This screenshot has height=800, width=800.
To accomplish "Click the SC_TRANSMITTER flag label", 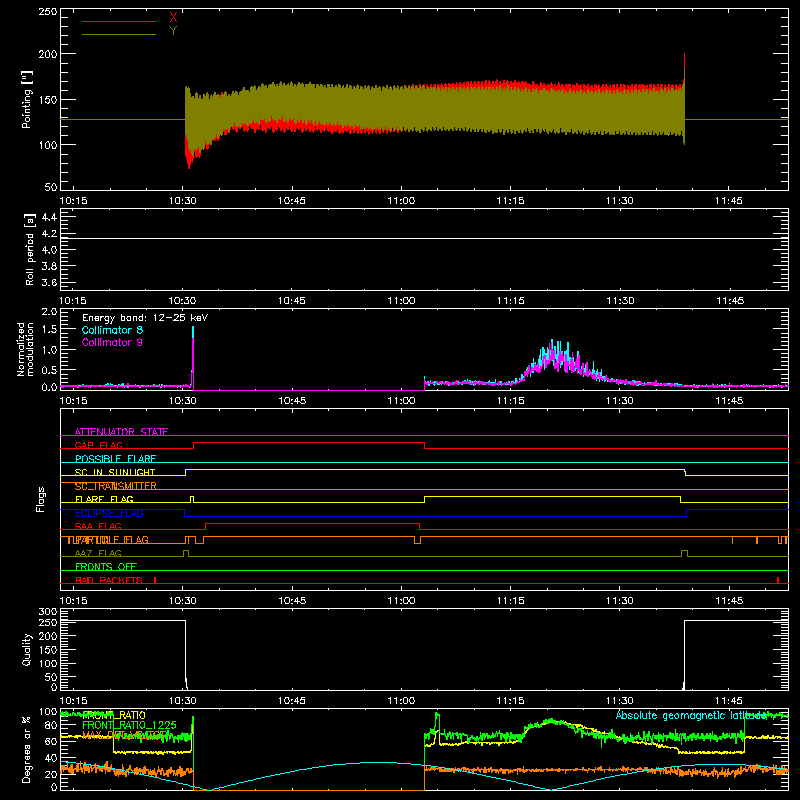I will pyautogui.click(x=116, y=486).
